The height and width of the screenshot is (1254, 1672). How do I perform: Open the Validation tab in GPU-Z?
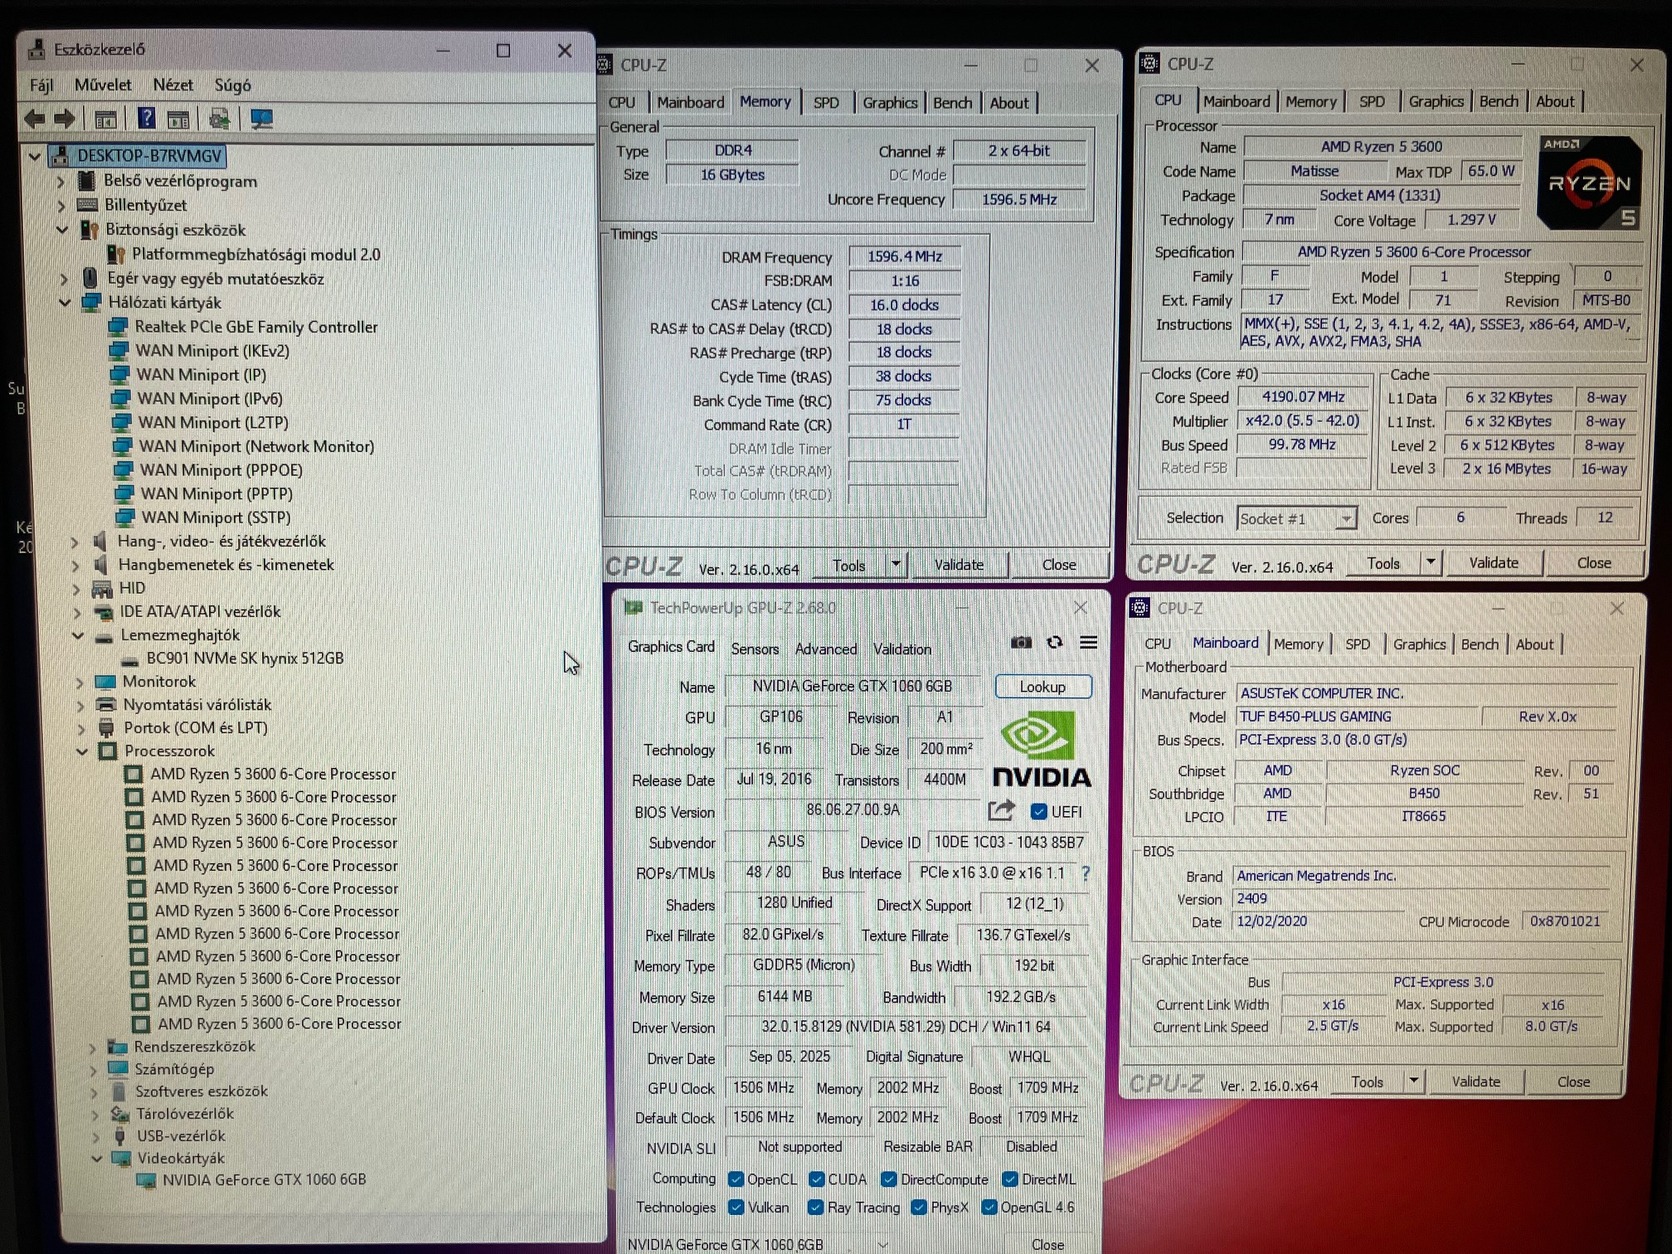[x=902, y=649]
